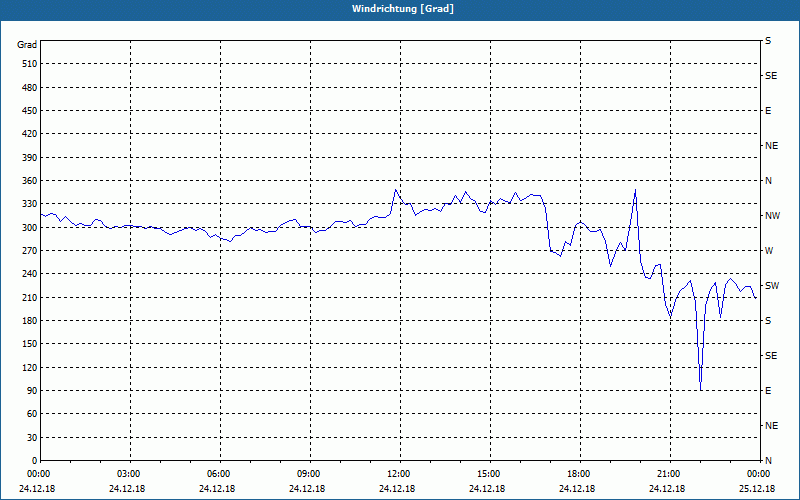Click the 06:00 time label
The width and height of the screenshot is (800, 500).
(x=218, y=474)
